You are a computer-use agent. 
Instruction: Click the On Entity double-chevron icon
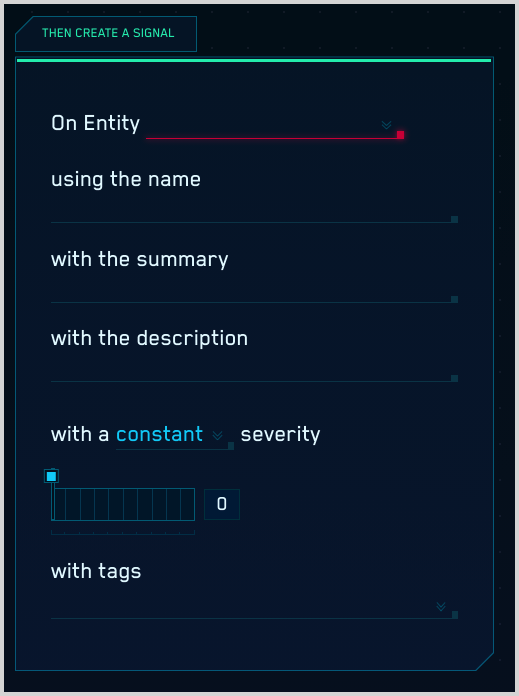[386, 125]
